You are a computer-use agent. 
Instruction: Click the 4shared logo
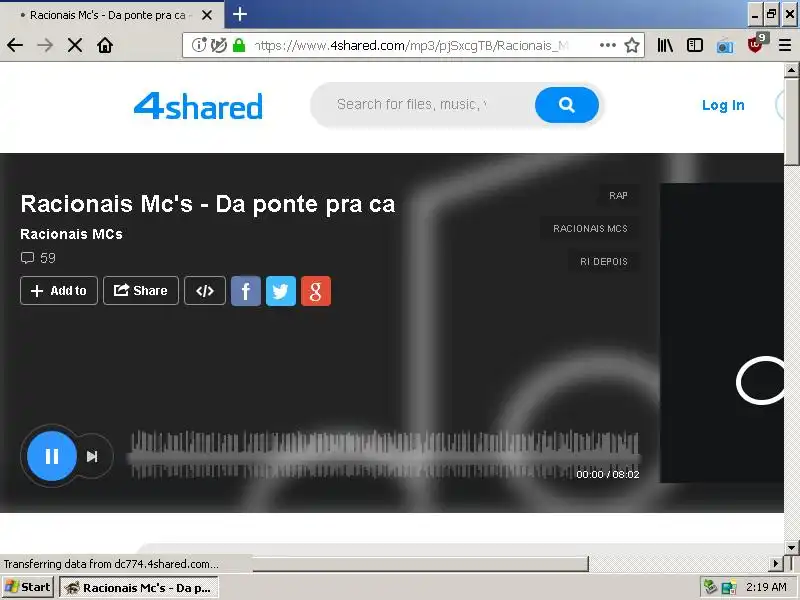(198, 106)
